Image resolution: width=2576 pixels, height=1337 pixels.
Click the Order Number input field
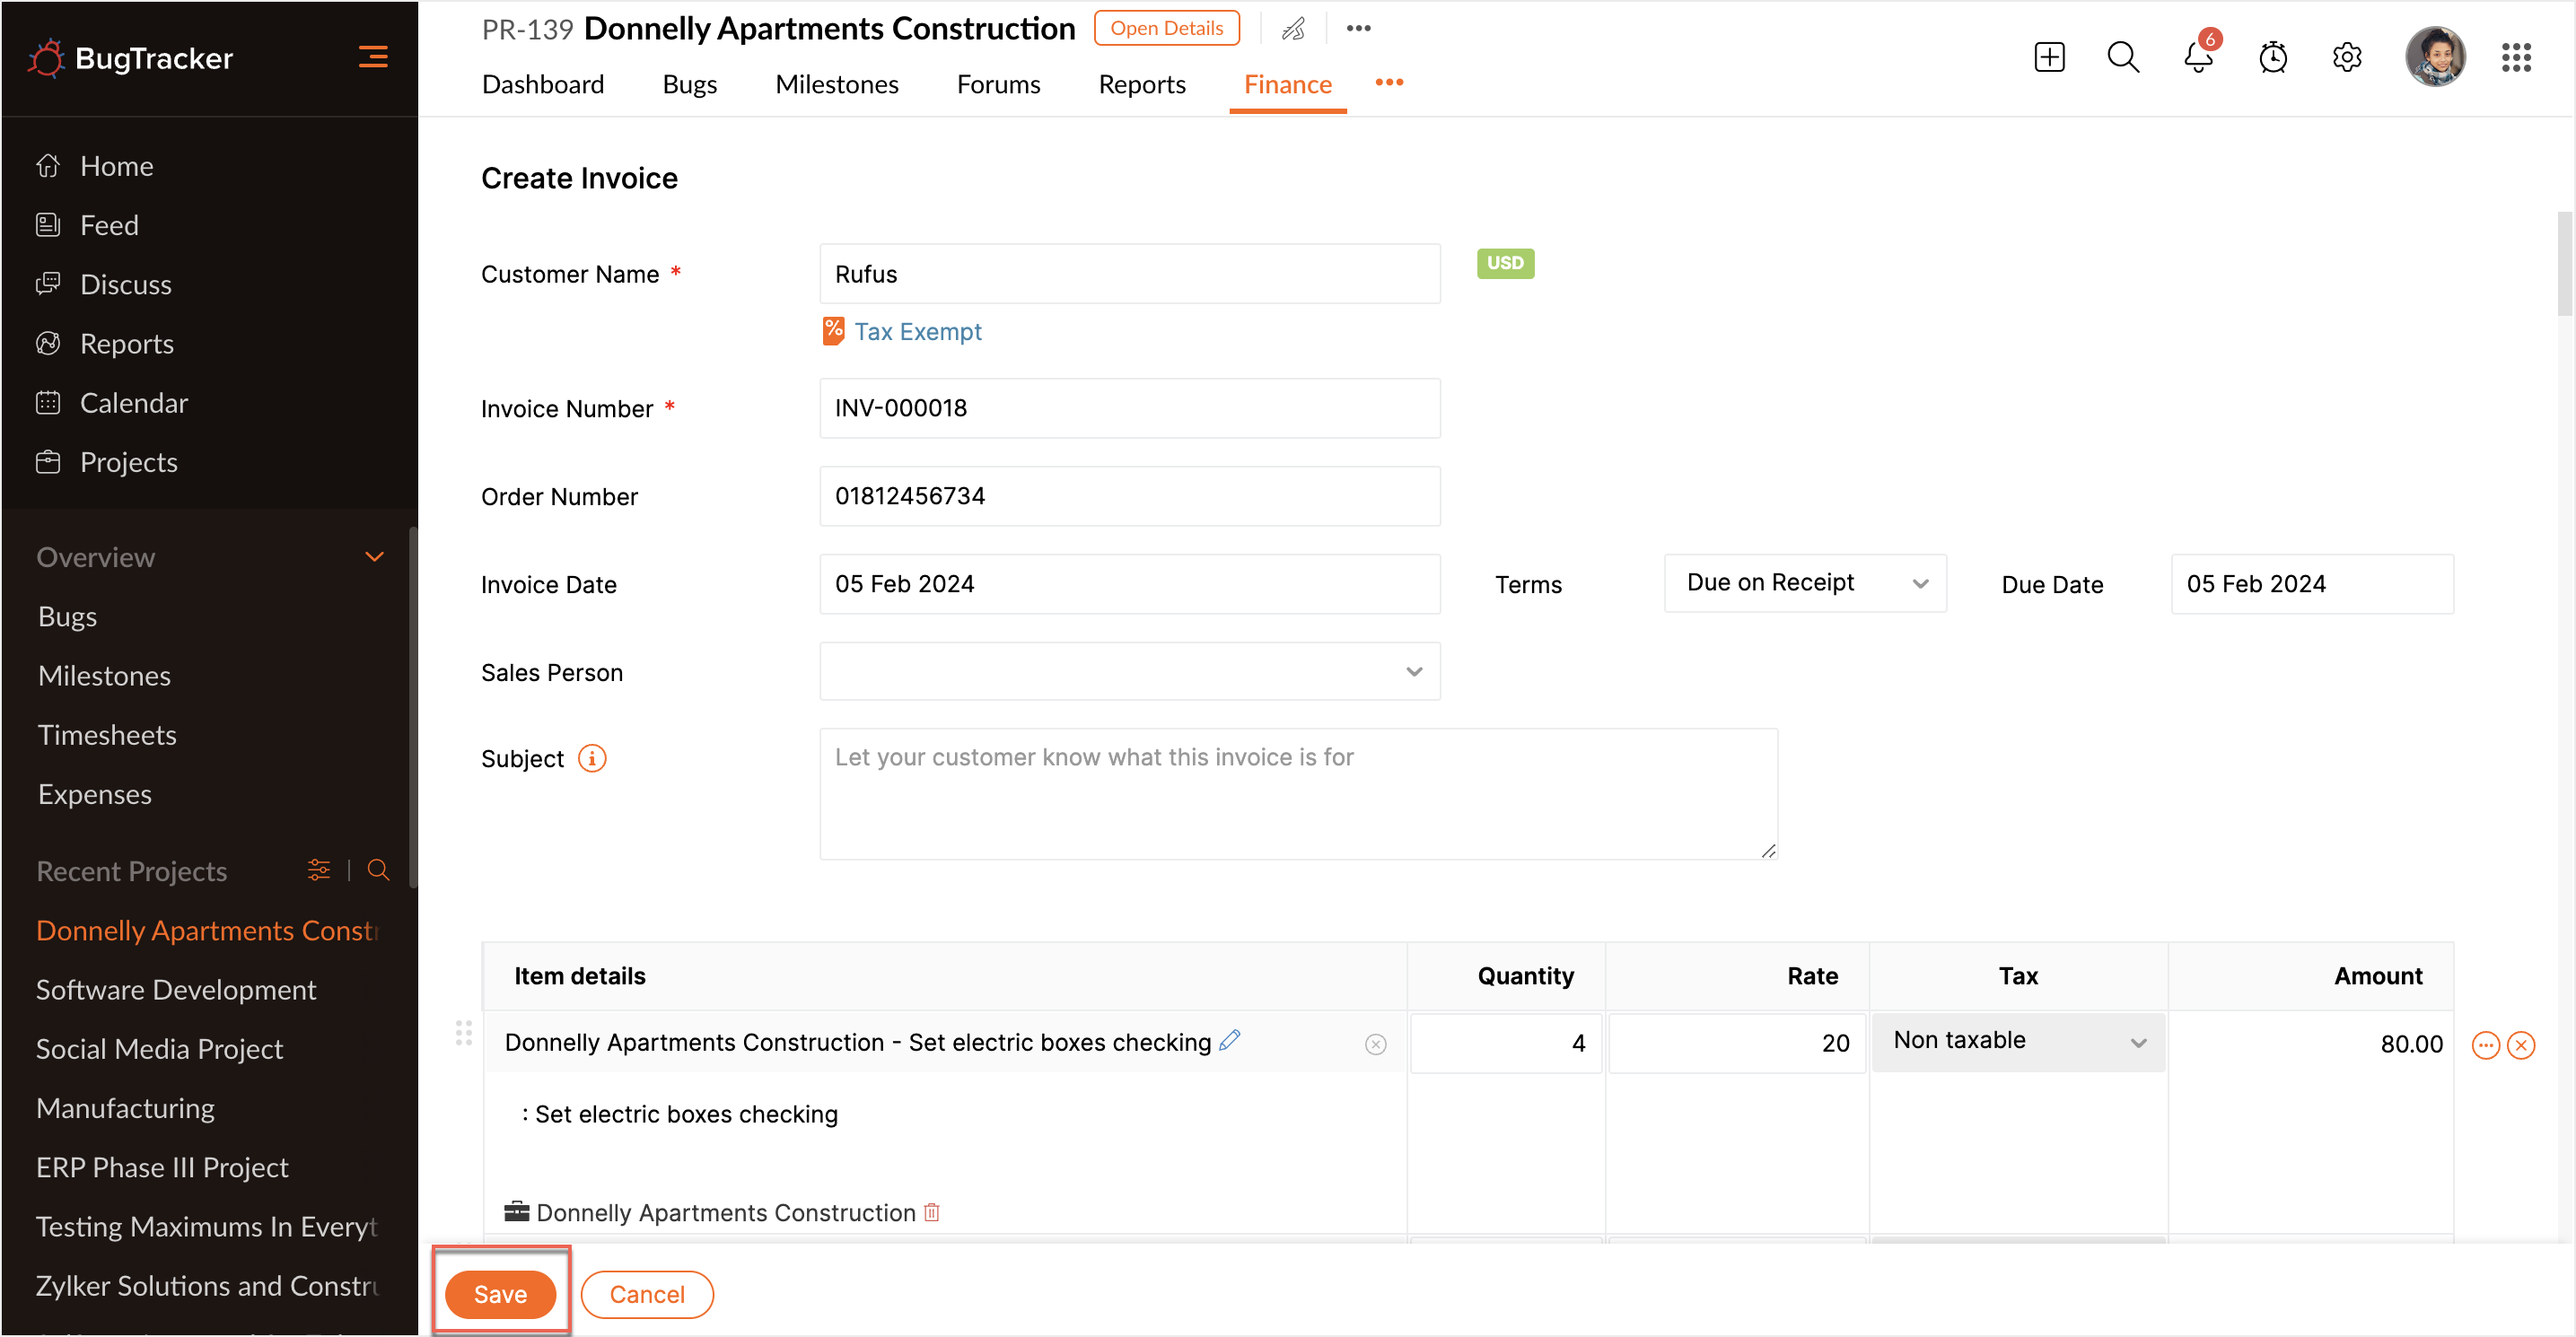1129,496
